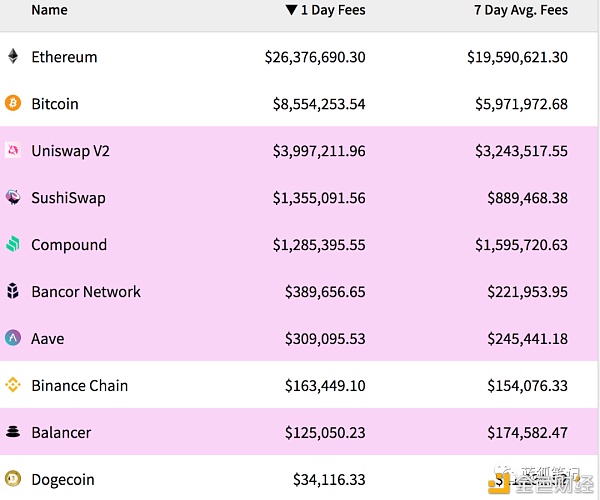600x500 pixels.
Task: Click the yellow Binance Chain icon
Action: tap(13, 386)
